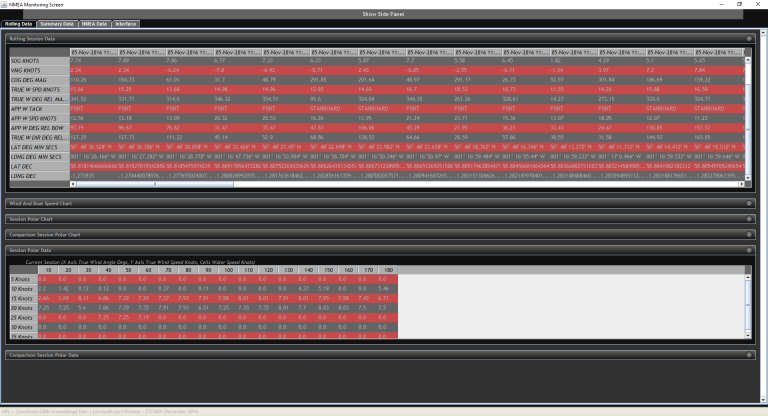Click the Session Polar Data panel title
Viewport: 768px width, 416px height.
[30, 250]
